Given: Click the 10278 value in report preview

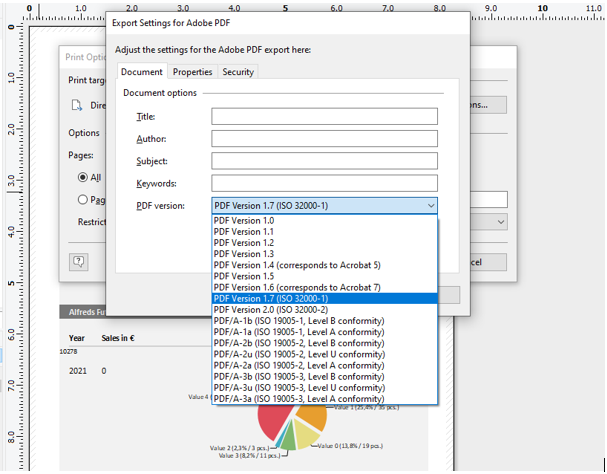Looking at the screenshot, I should [68, 352].
